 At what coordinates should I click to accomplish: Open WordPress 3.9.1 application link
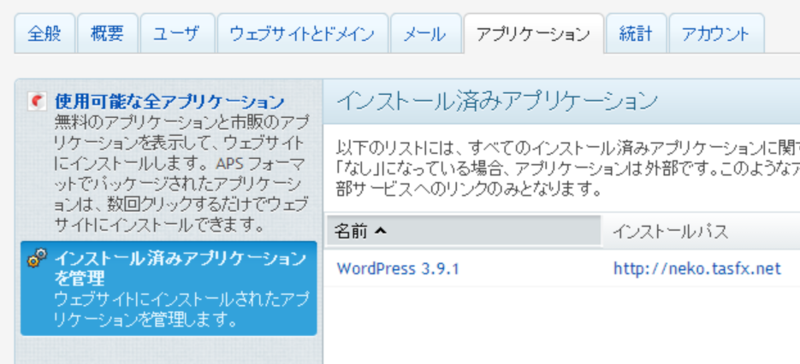398,269
